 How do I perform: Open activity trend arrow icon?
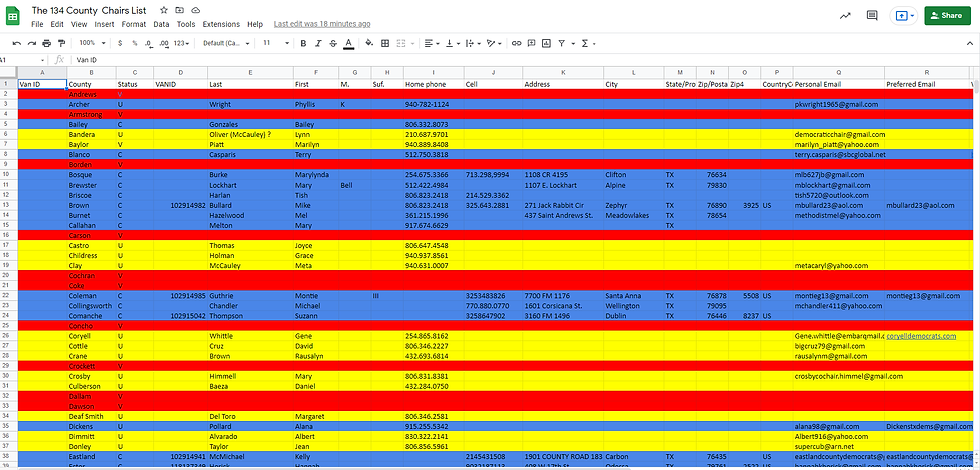pos(846,16)
